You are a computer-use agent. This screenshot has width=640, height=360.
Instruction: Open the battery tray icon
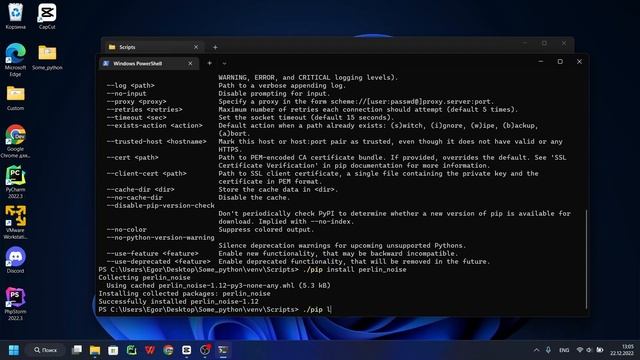tap(600, 350)
